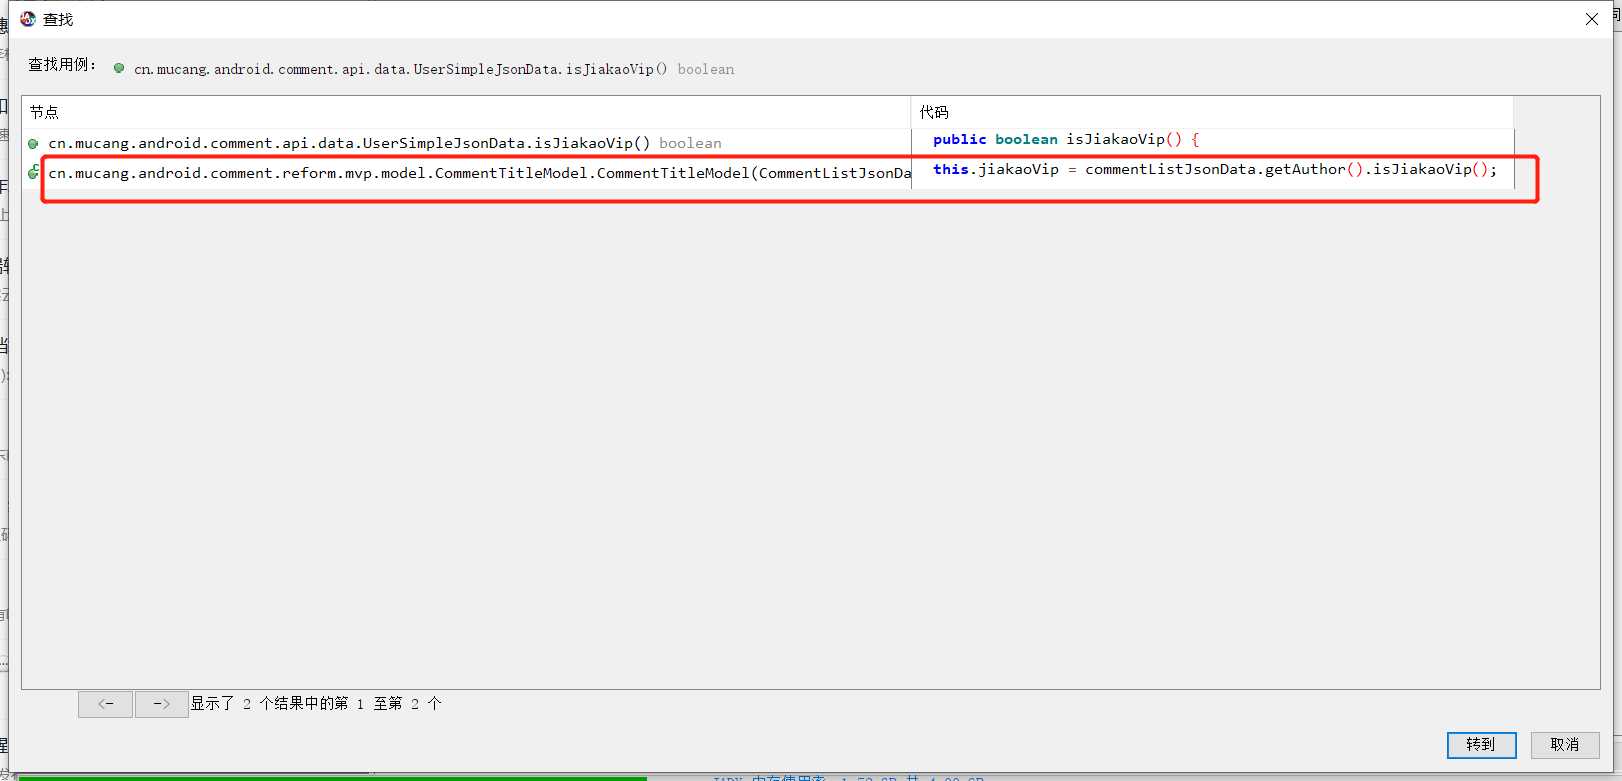Go to next results page with -> button
This screenshot has width=1622, height=781.
click(x=161, y=704)
